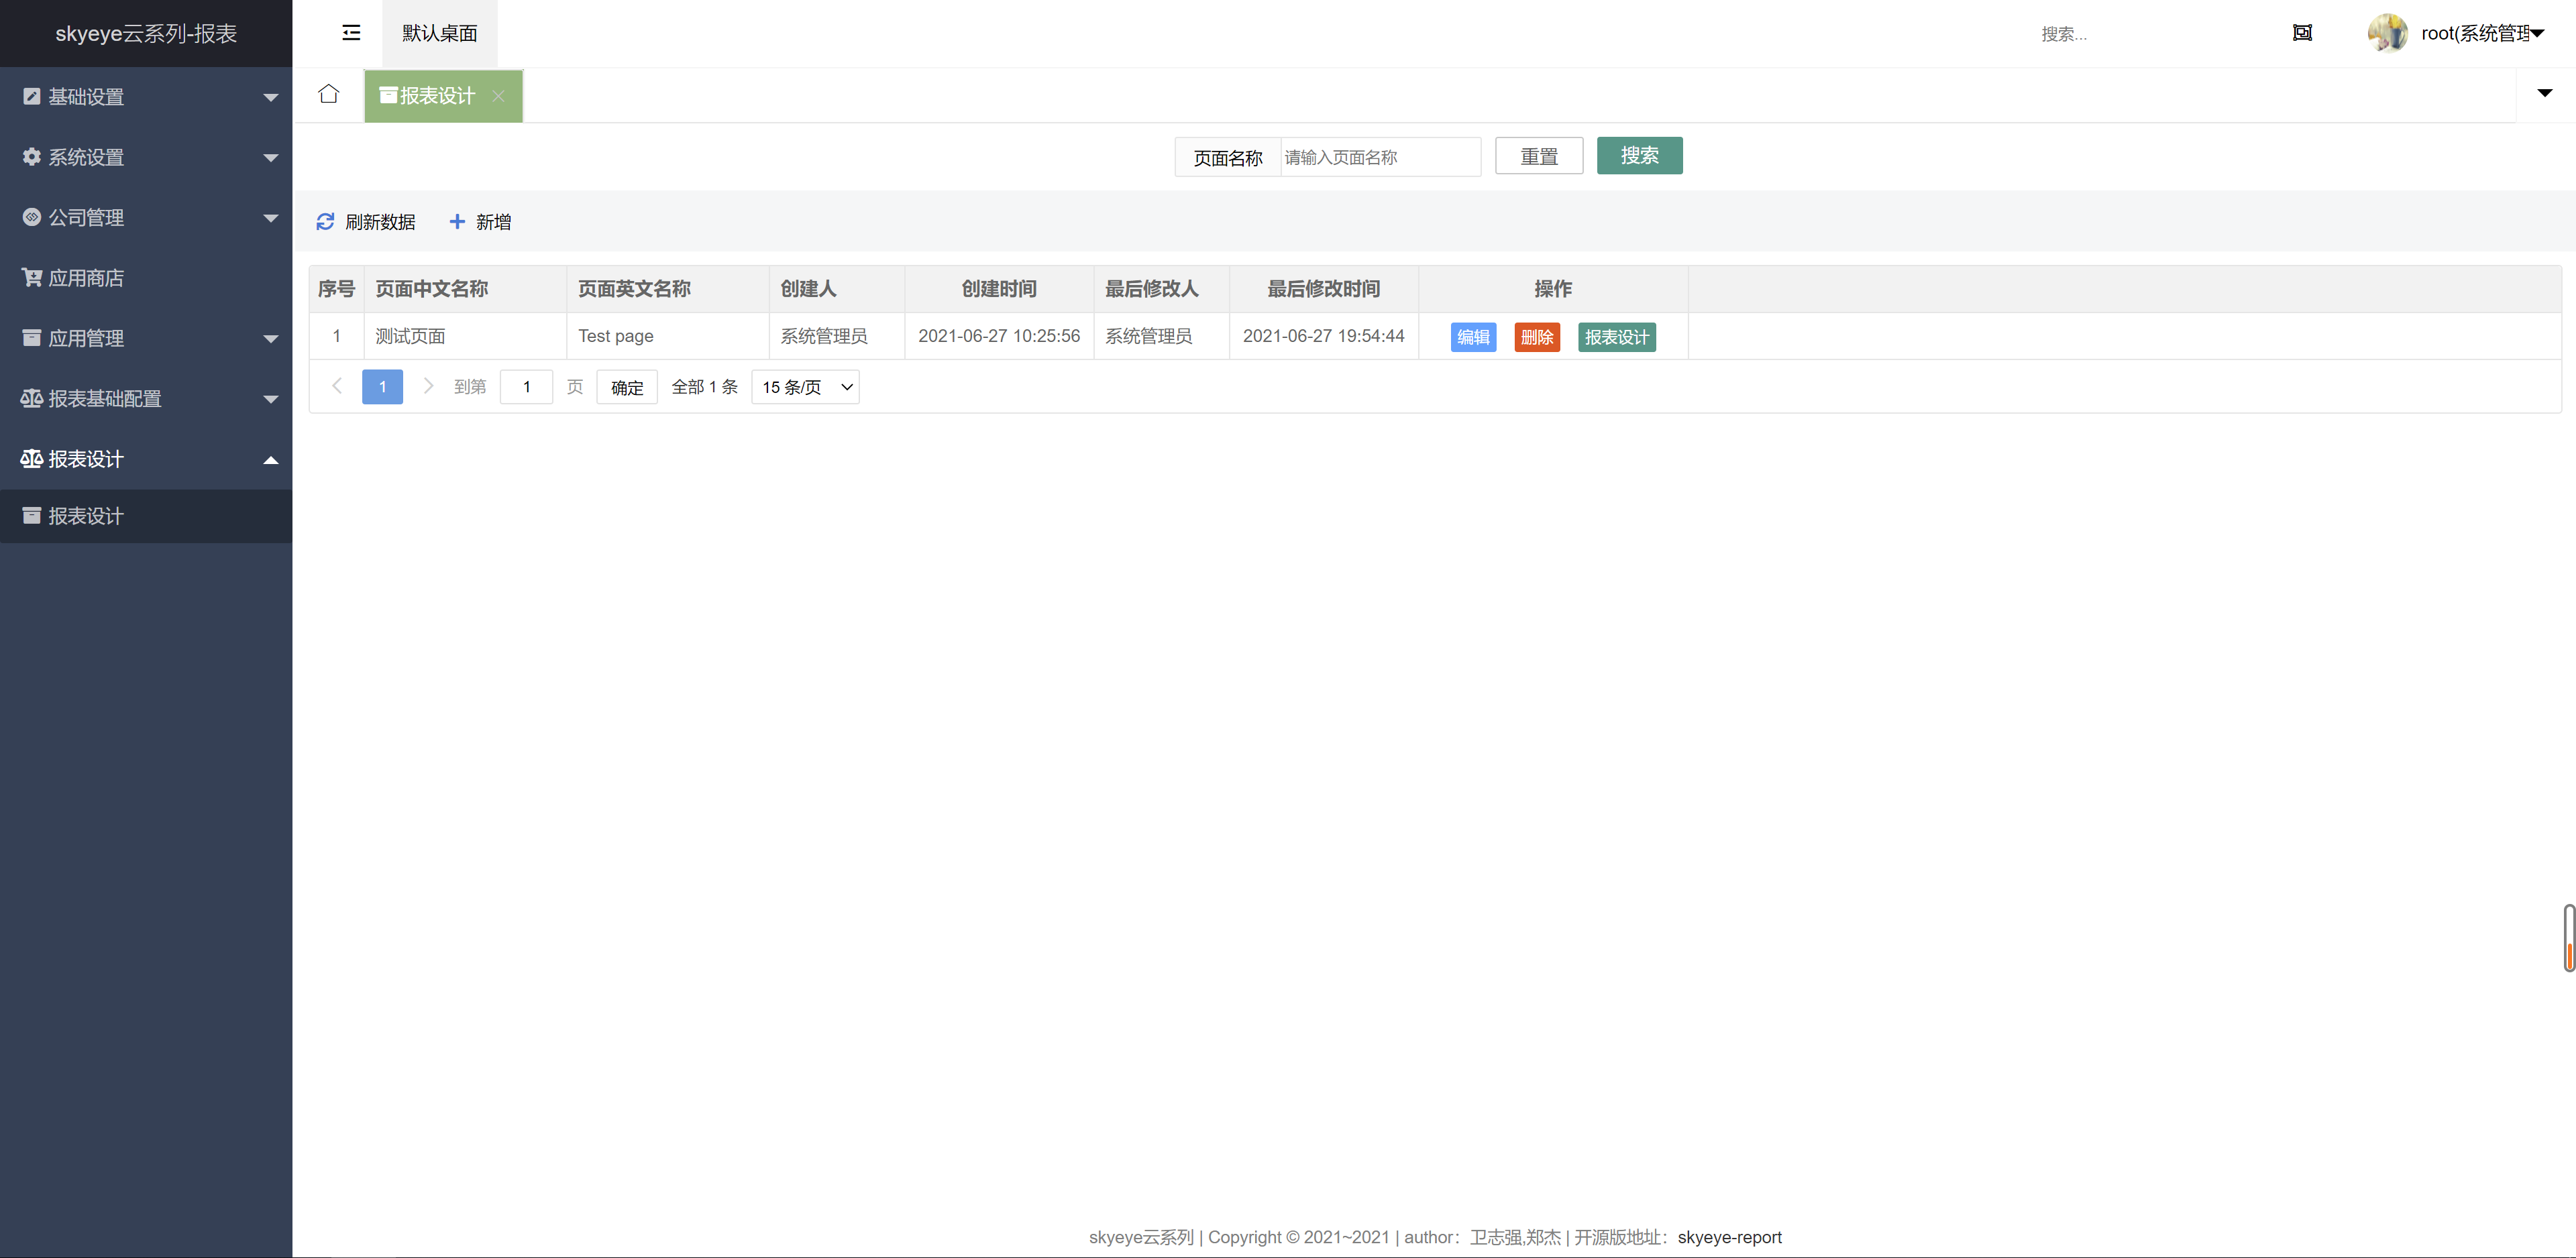Viewport: 2576px width, 1258px height.
Task: Click the fullscreen icon in header
Action: click(2302, 33)
